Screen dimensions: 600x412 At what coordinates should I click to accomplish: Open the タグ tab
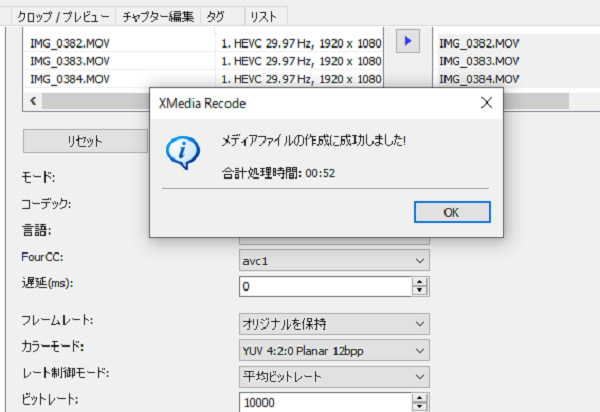pyautogui.click(x=222, y=17)
